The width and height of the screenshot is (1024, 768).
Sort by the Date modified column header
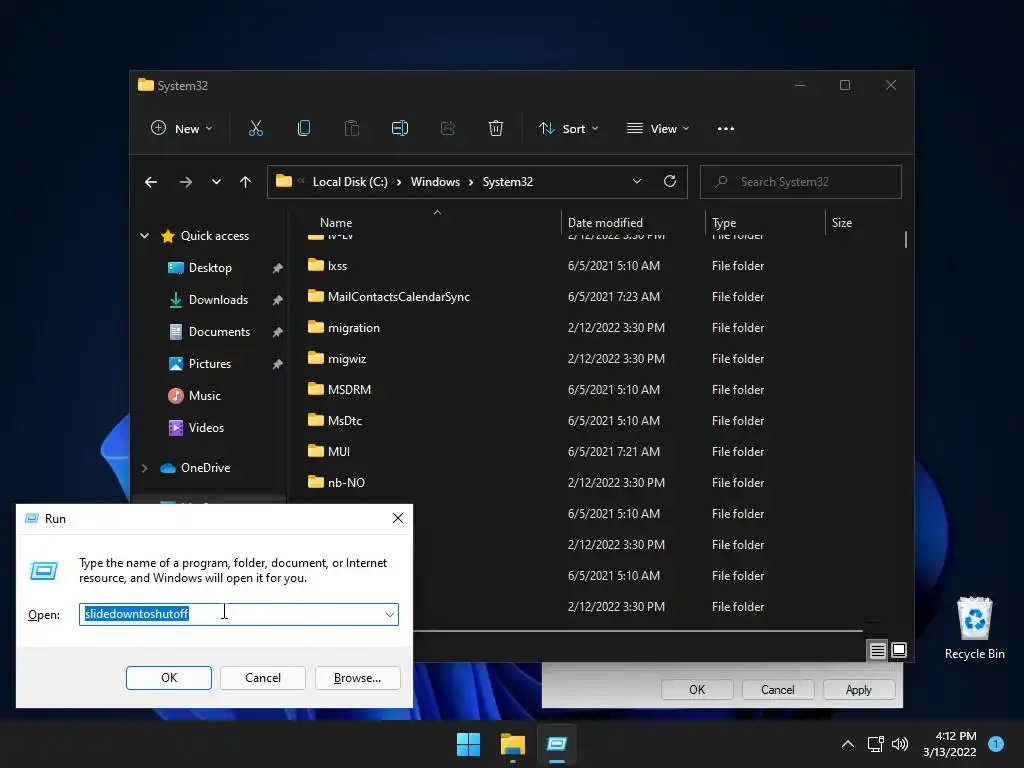pyautogui.click(x=605, y=223)
